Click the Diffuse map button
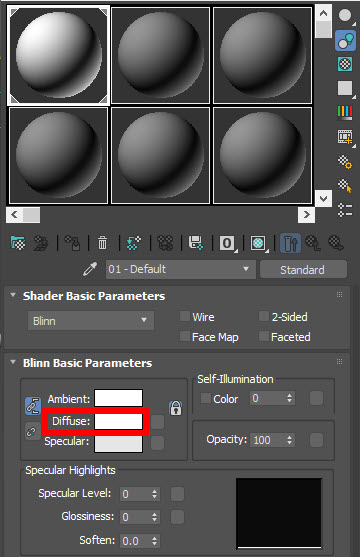Image resolution: width=360 pixels, height=557 pixels. (157, 422)
